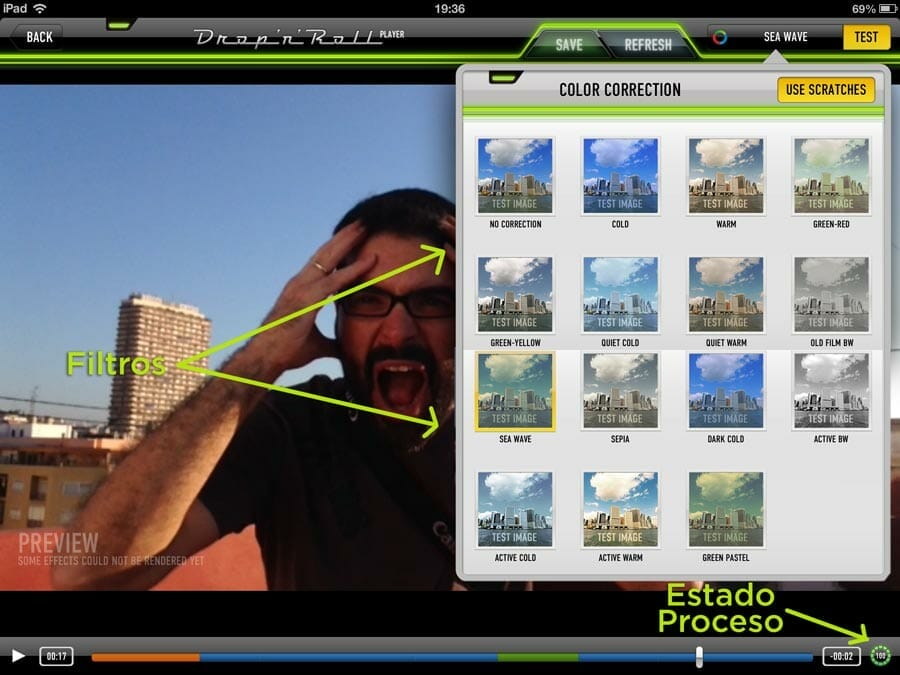Select No Correction to remove filters

pos(514,177)
